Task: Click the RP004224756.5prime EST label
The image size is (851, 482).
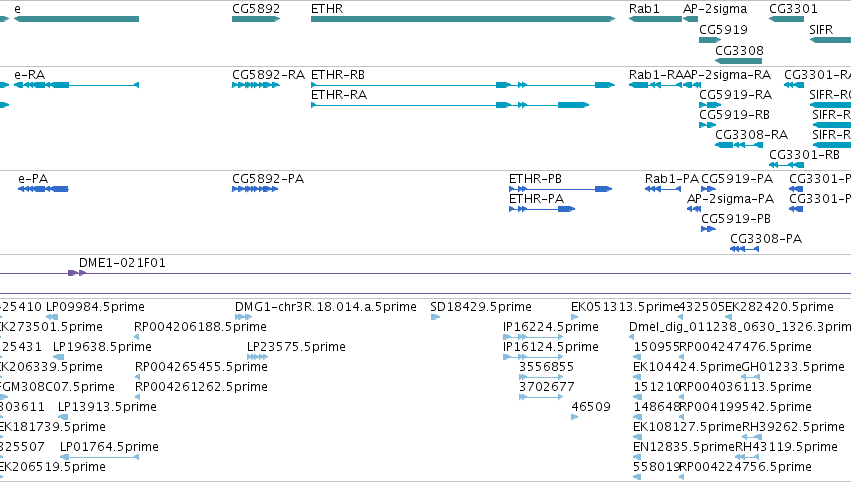Action: pos(746,467)
